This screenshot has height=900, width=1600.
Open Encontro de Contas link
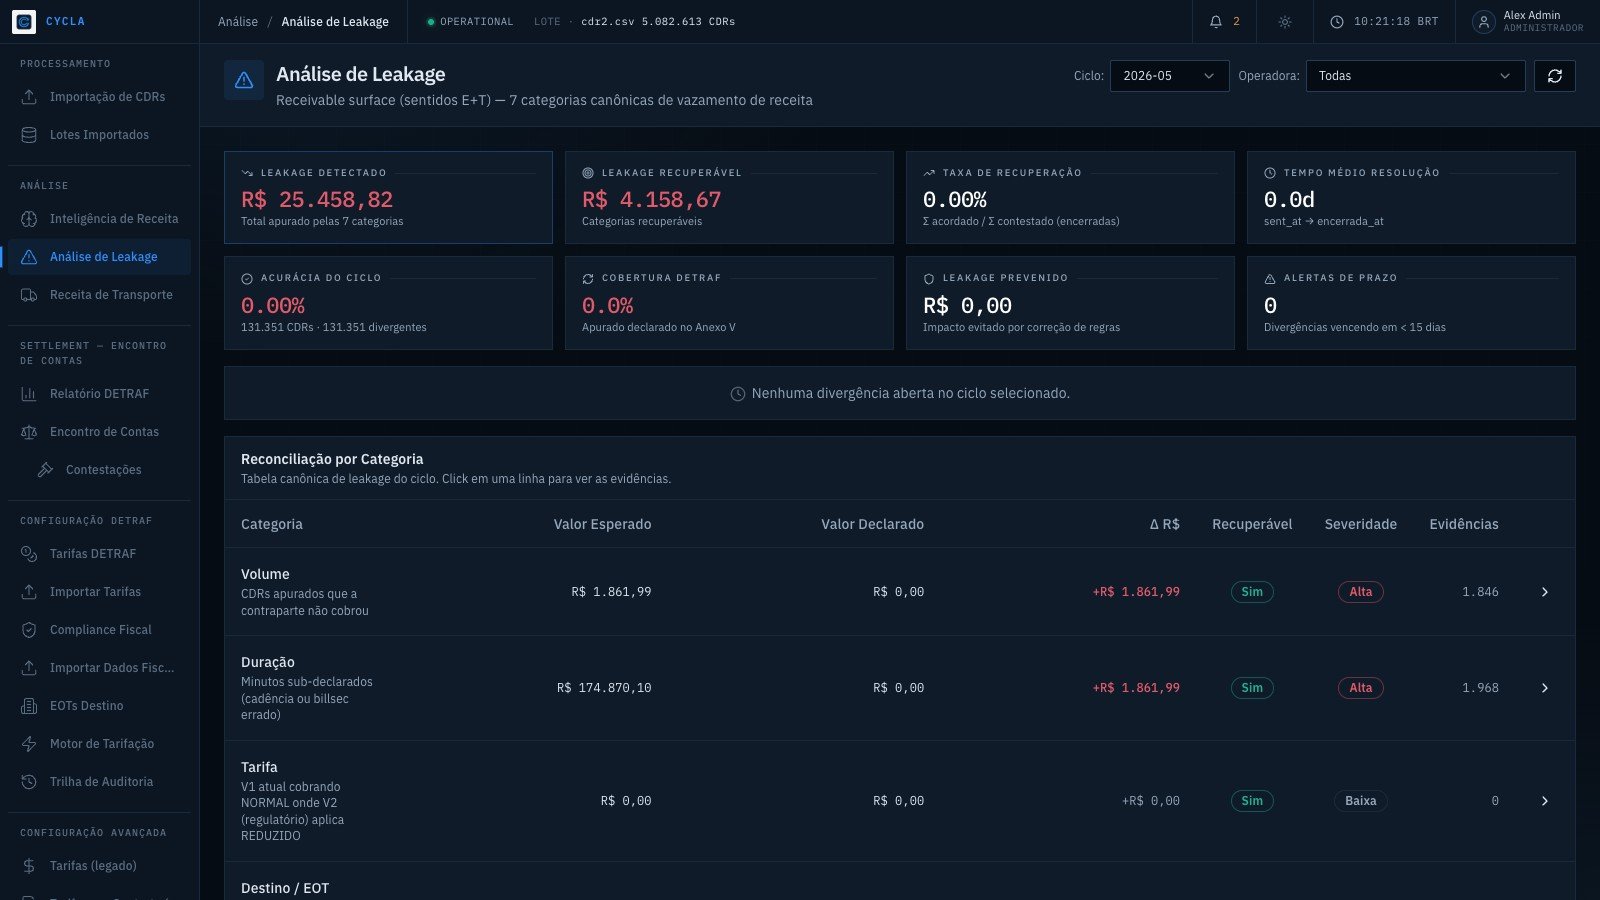pyautogui.click(x=99, y=432)
